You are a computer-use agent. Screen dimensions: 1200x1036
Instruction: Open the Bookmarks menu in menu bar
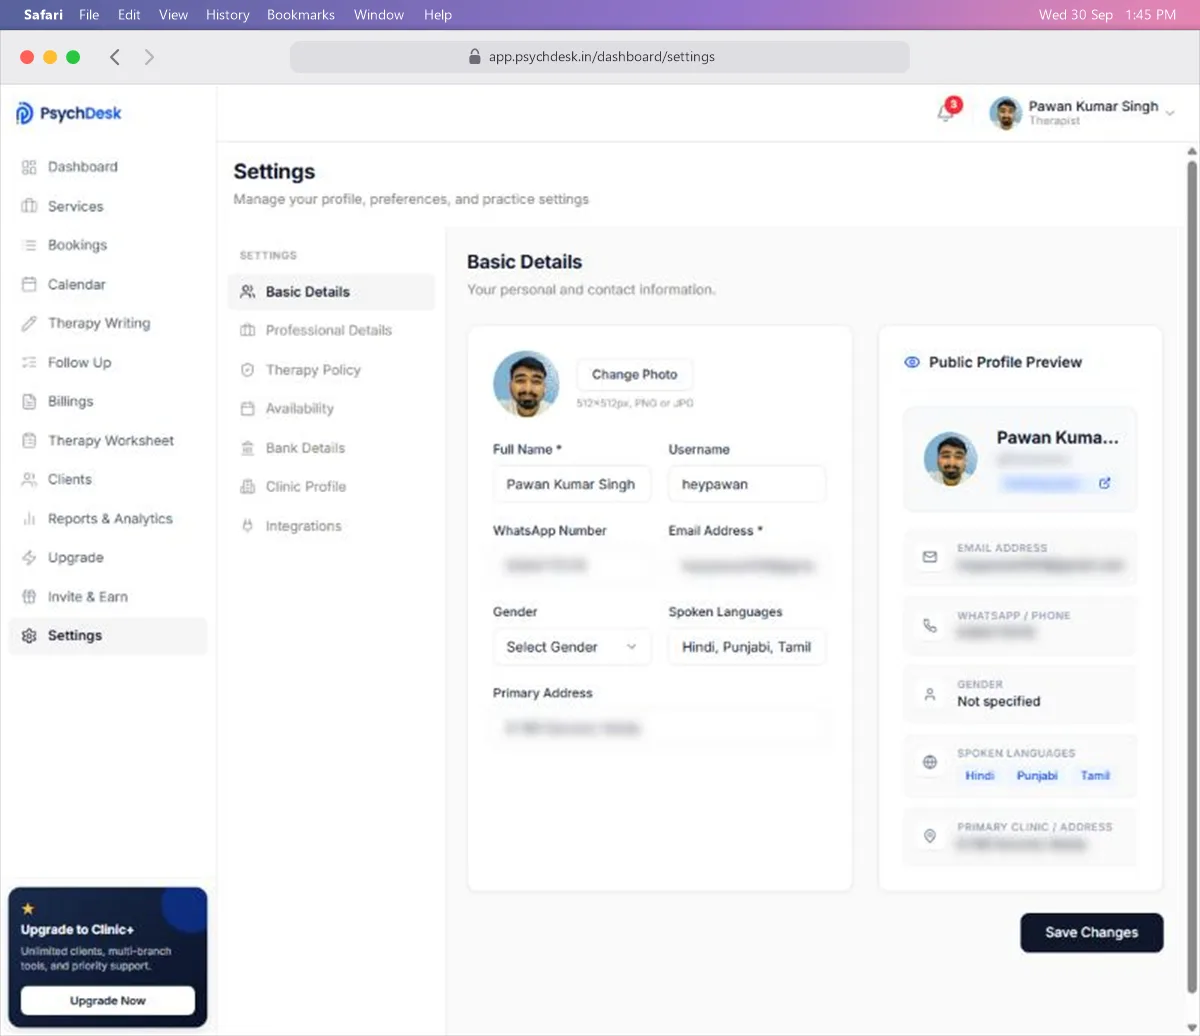pos(301,15)
